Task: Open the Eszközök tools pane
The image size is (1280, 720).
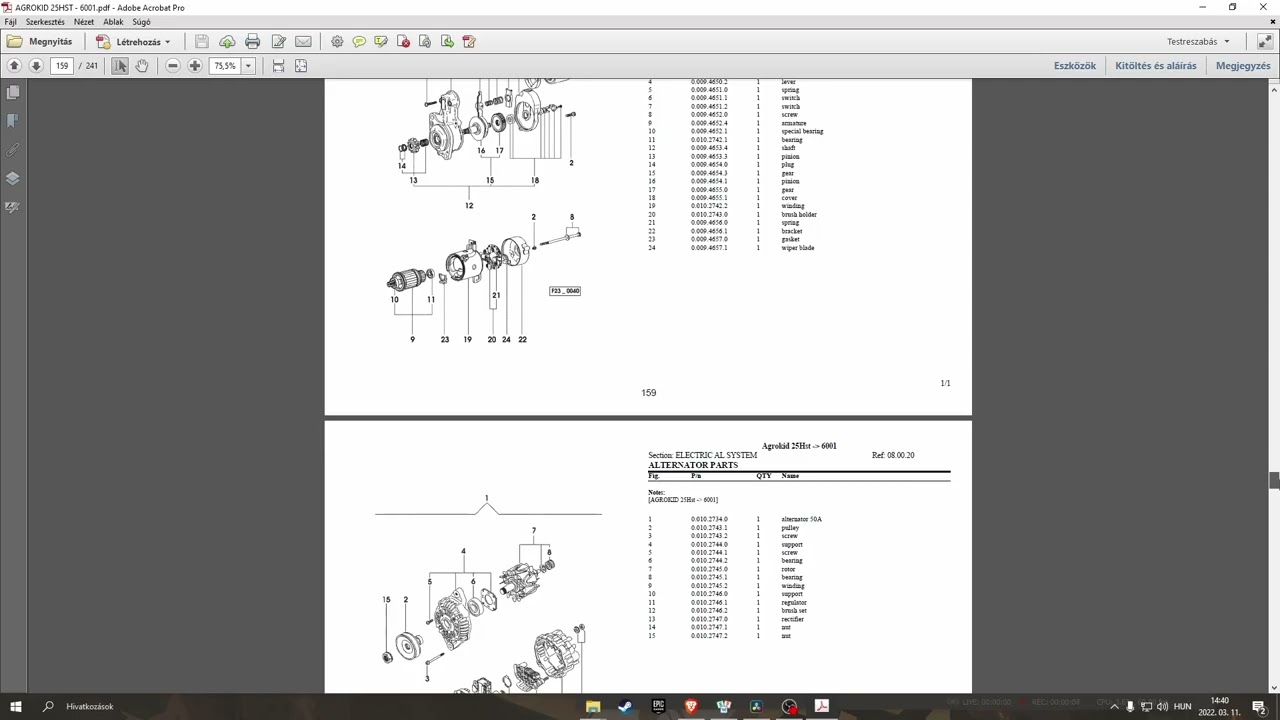Action: click(x=1075, y=66)
